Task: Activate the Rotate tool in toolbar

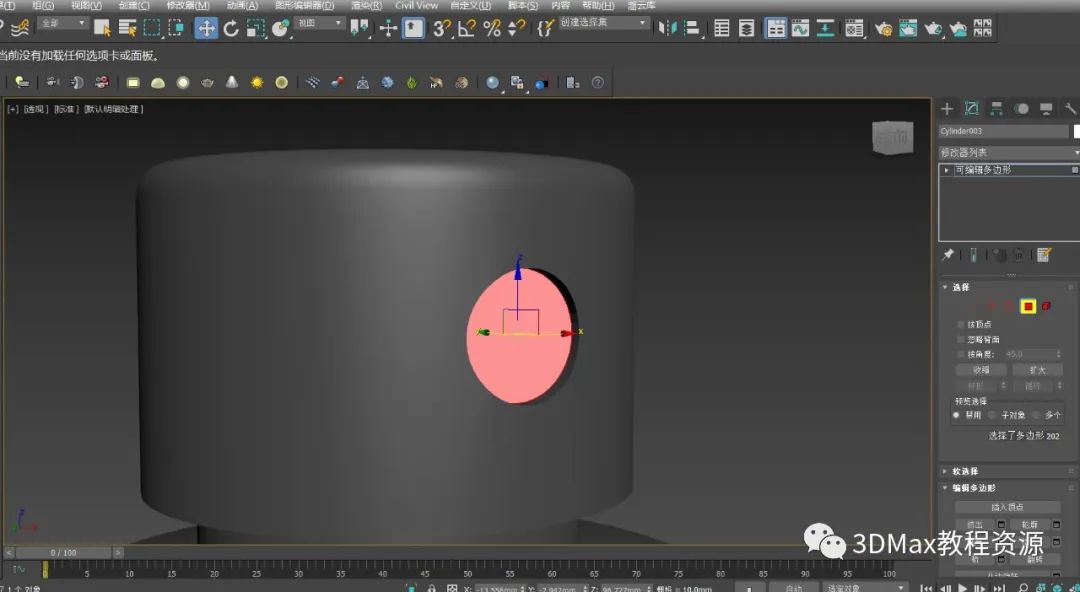Action: click(231, 28)
